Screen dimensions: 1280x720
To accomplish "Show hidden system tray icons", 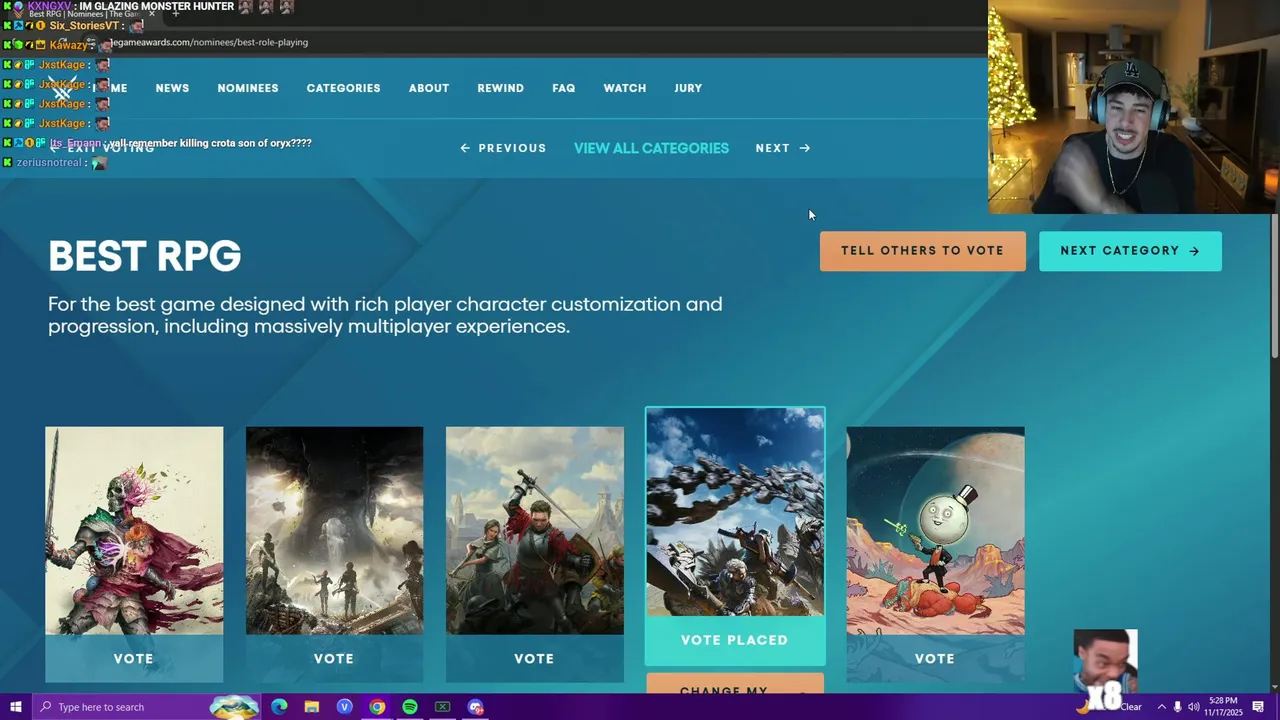I will tap(1161, 707).
